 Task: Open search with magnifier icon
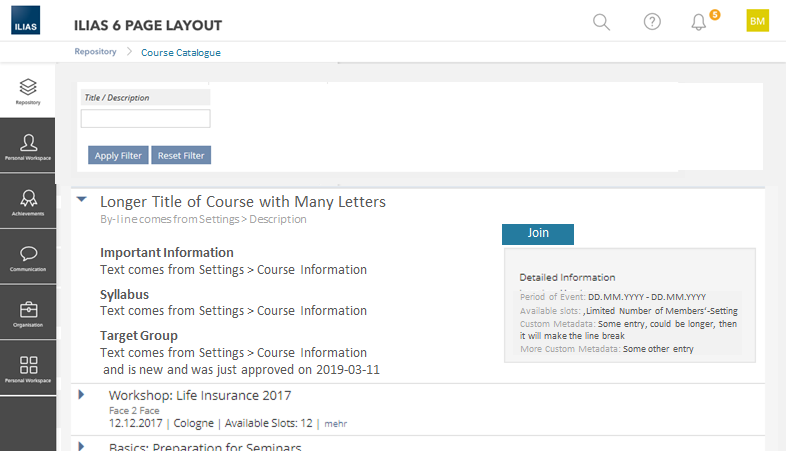601,22
